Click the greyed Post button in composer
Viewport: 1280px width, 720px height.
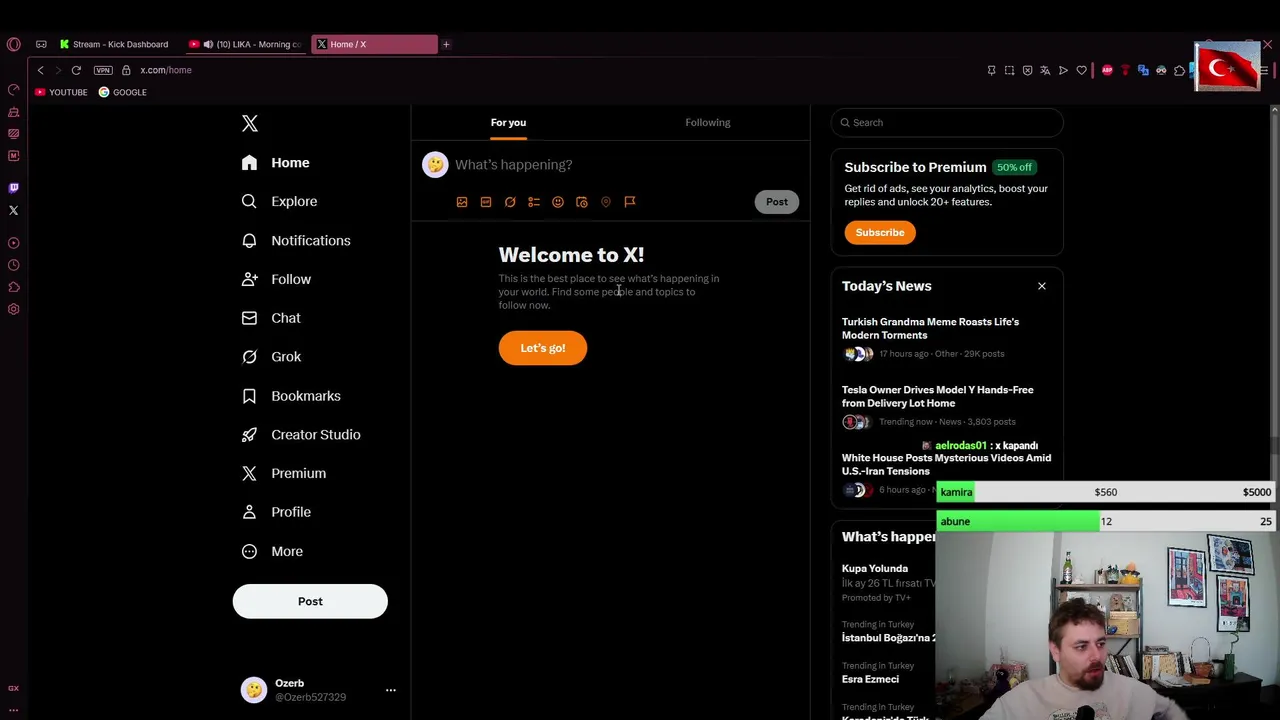777,202
